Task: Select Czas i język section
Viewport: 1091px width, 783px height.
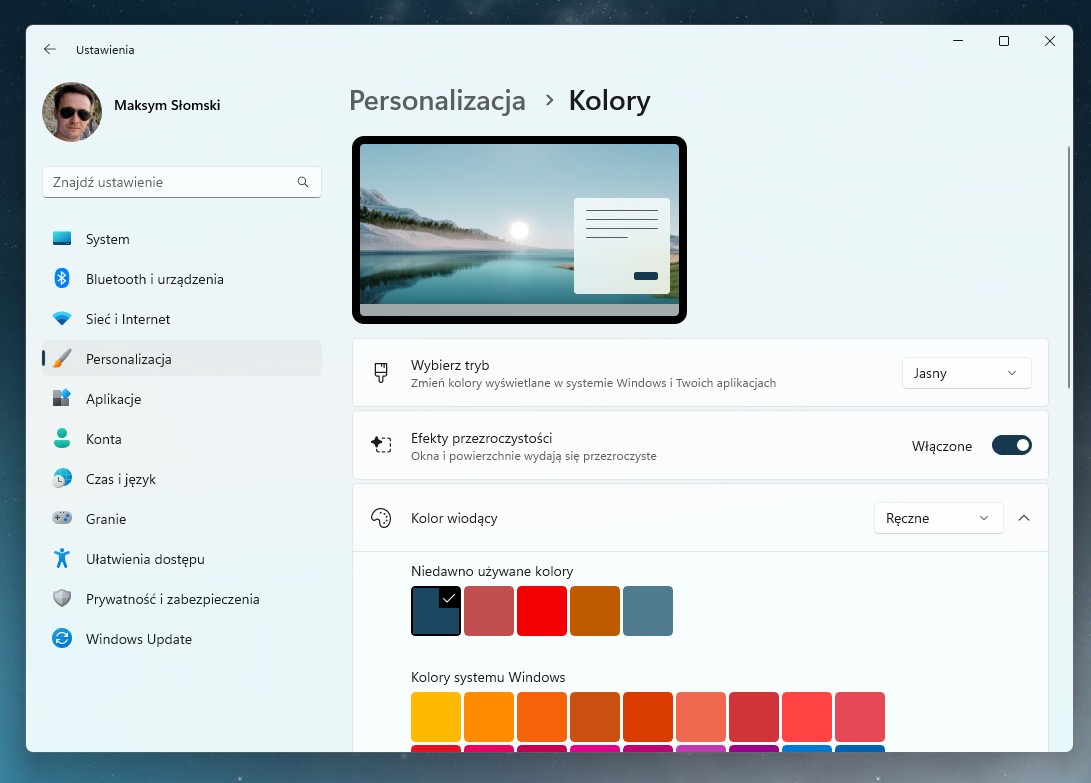Action: coord(121,479)
